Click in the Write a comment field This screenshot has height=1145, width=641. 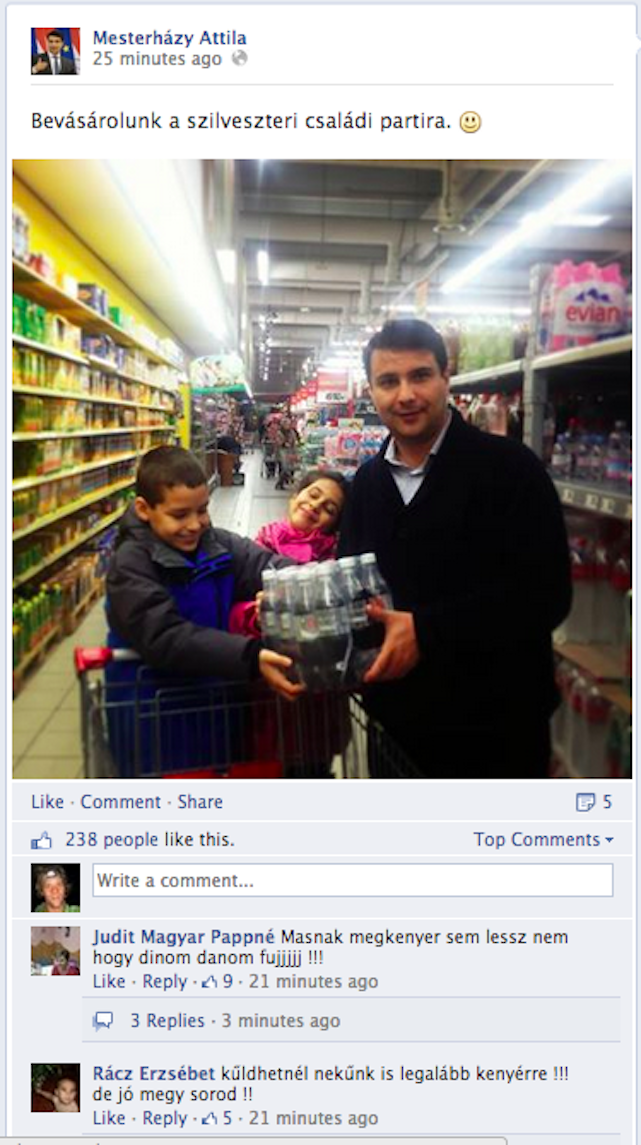click(x=353, y=881)
